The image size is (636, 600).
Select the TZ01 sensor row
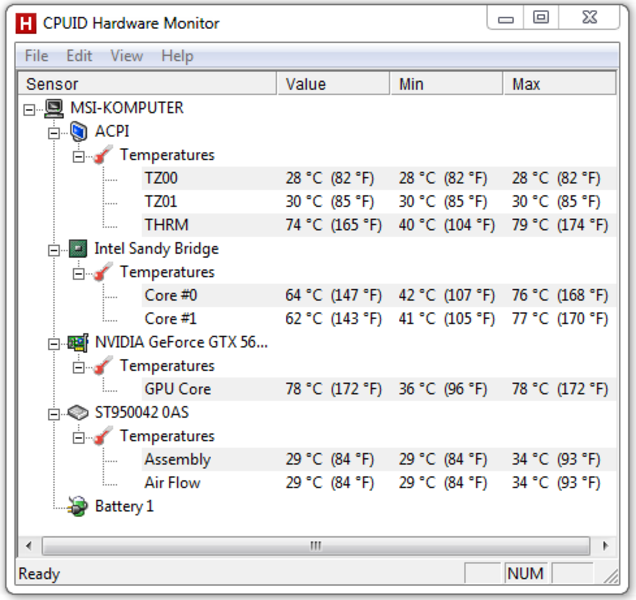click(x=379, y=202)
